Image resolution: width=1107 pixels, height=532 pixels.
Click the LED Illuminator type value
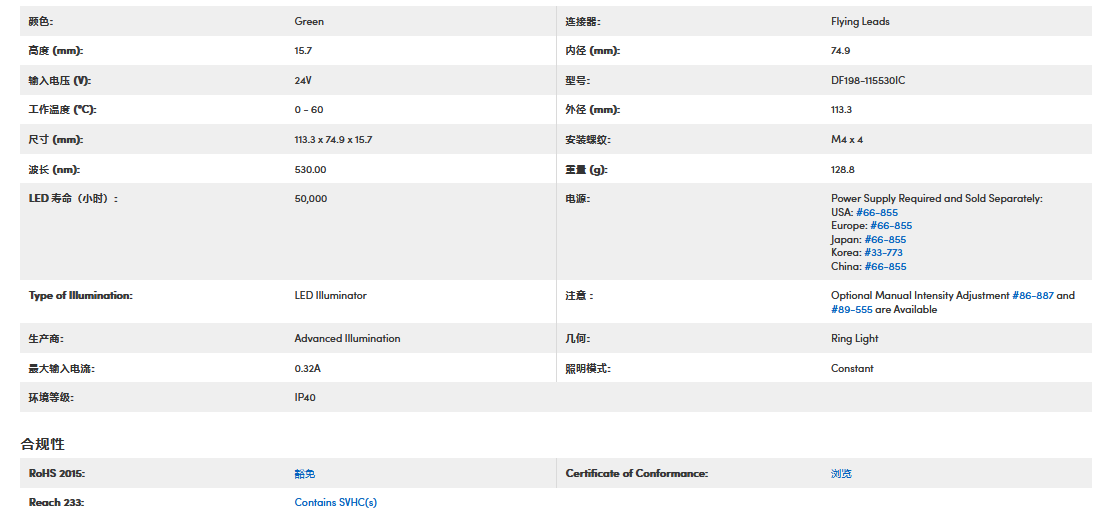(x=330, y=296)
